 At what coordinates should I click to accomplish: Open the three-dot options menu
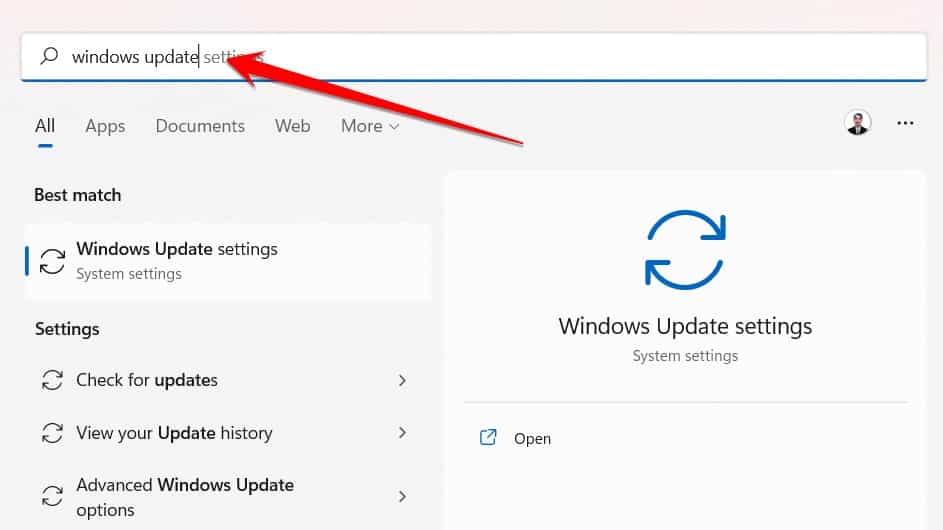coord(905,123)
